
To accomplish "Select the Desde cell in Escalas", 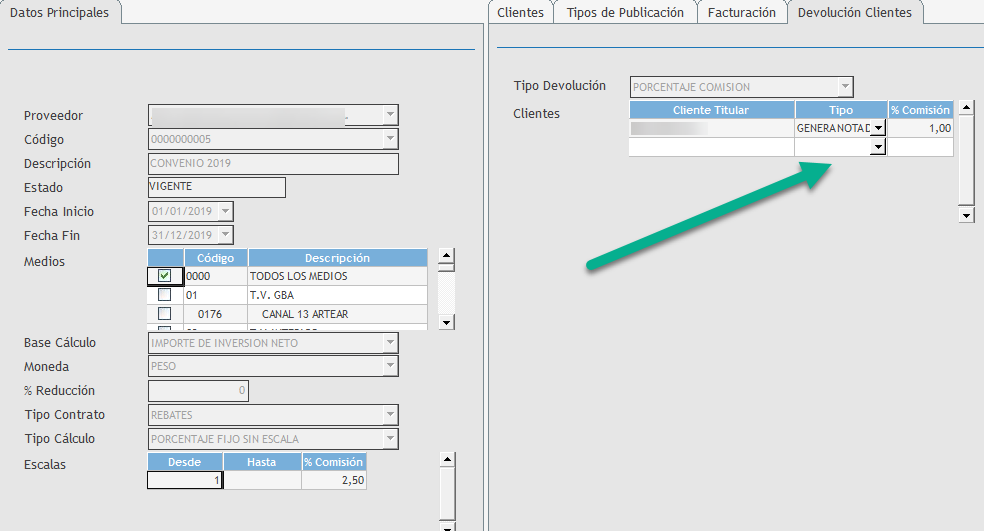I will click(184, 480).
